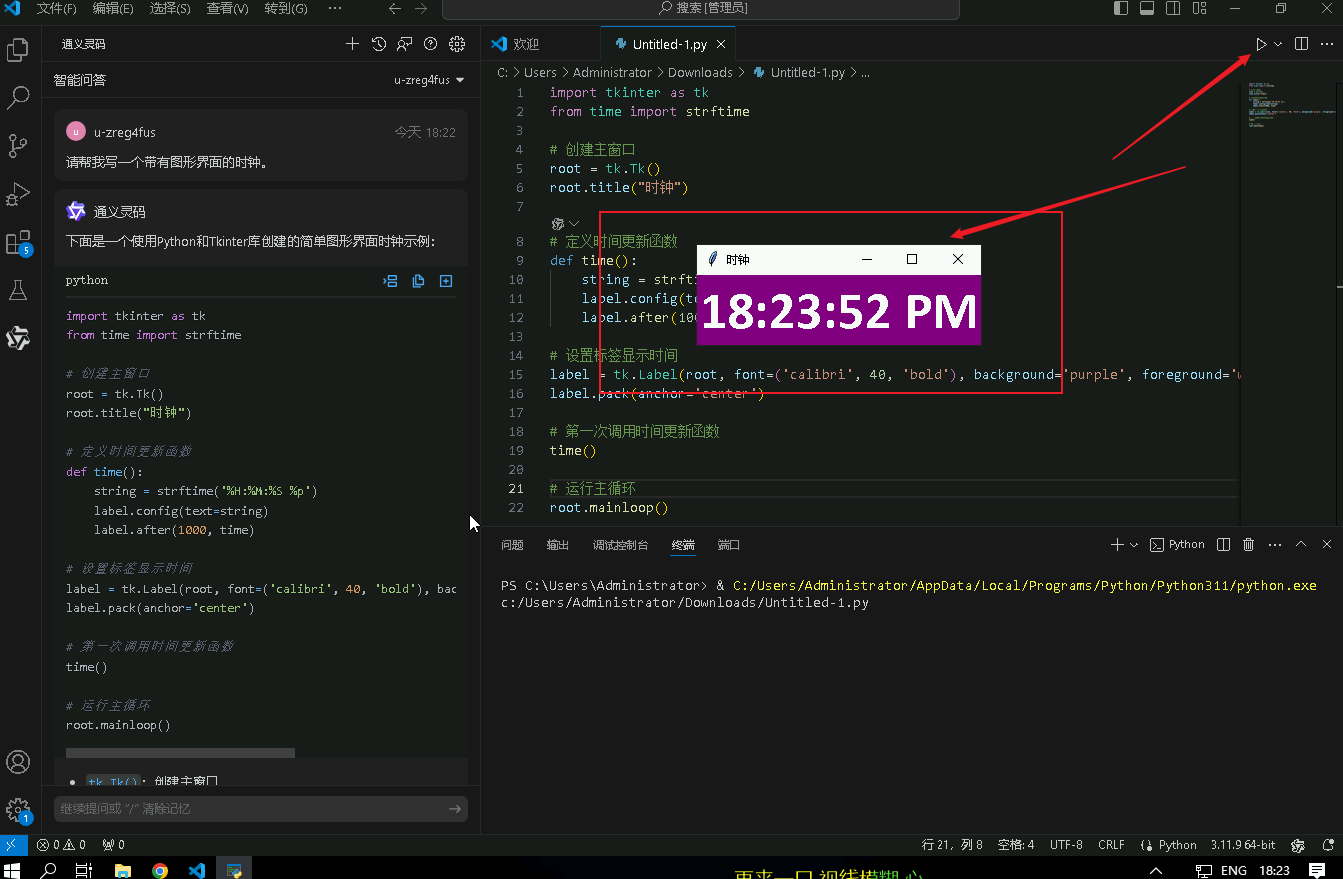Split the terminal pane
The image size is (1343, 879).
pos(1223,545)
